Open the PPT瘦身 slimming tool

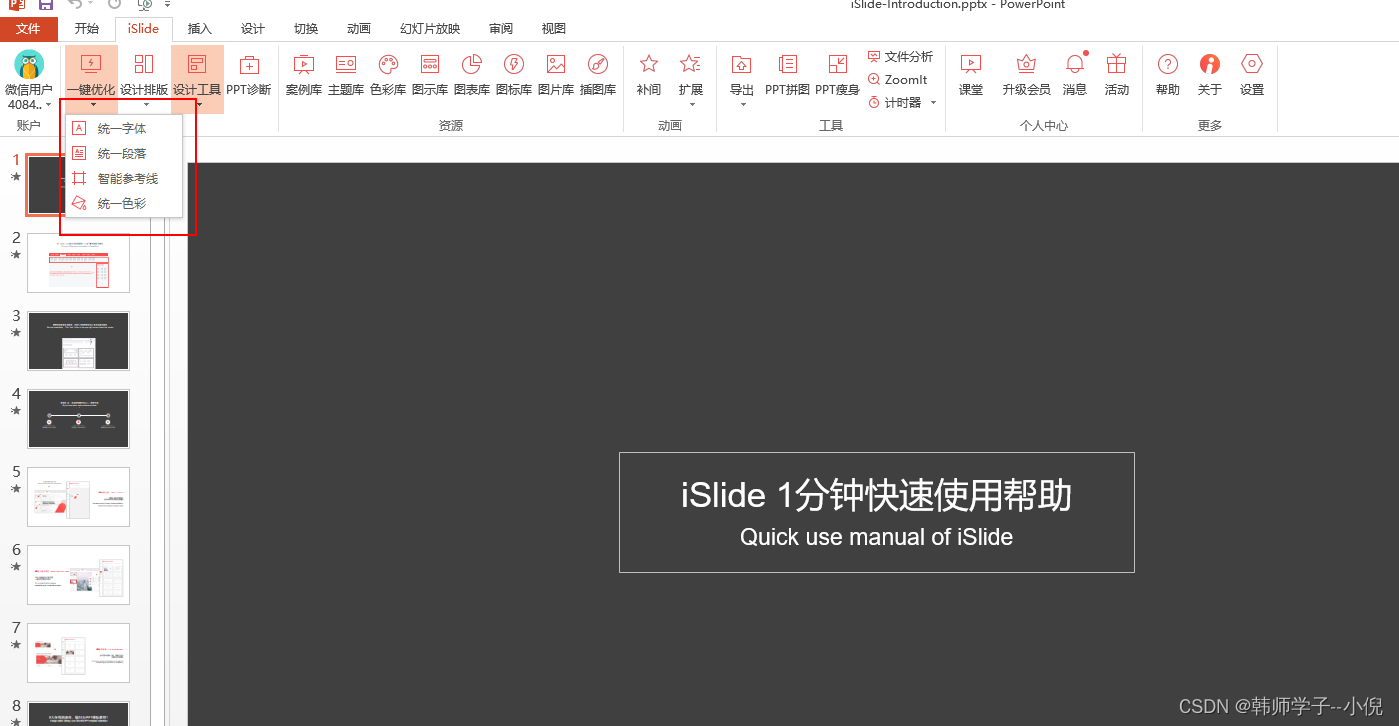tap(838, 75)
